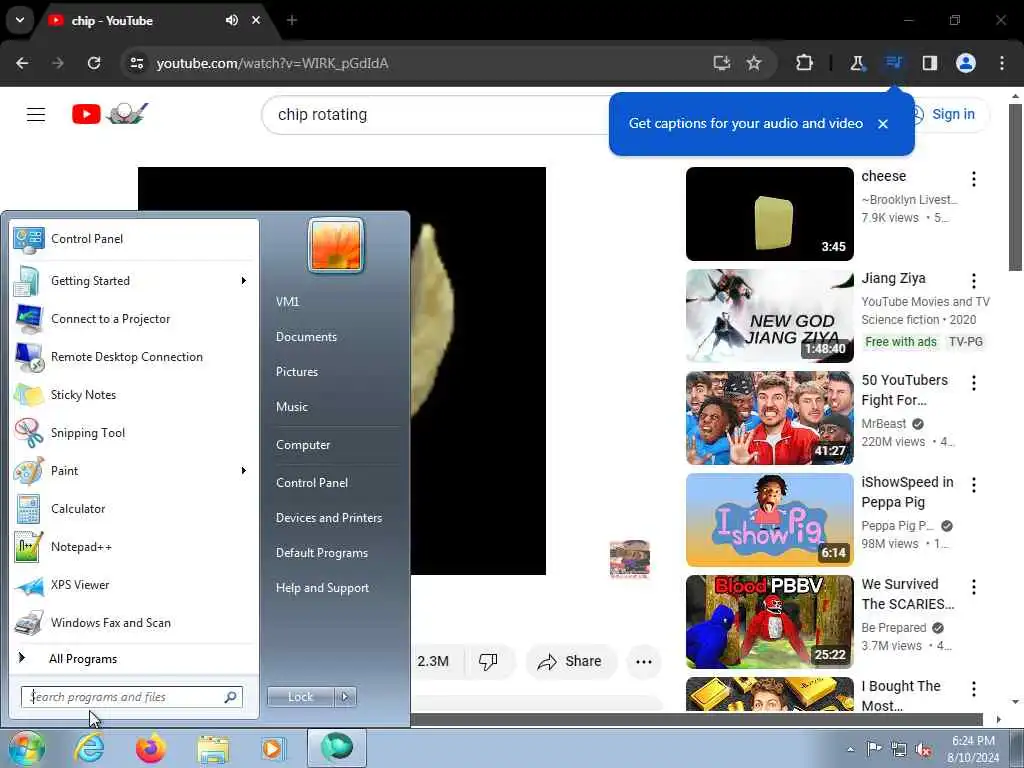This screenshot has width=1024, height=768.
Task: Open Chrome tab search dropdown
Action: [x=20, y=20]
